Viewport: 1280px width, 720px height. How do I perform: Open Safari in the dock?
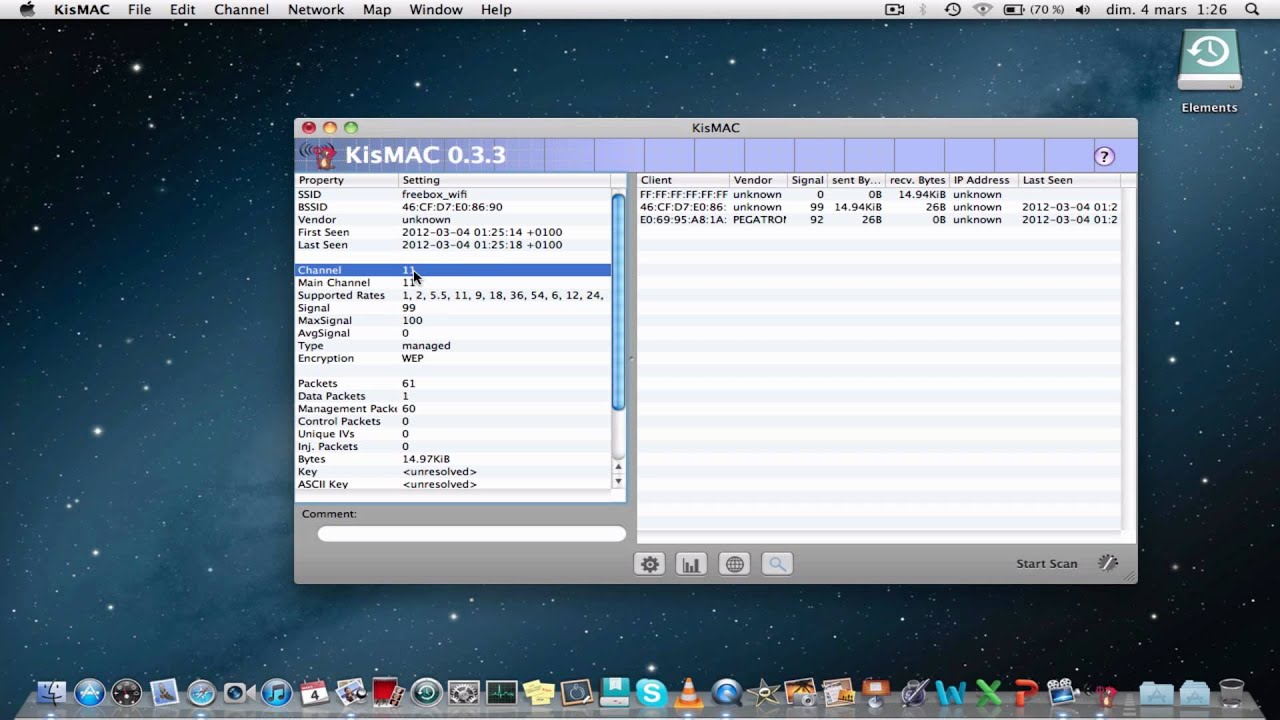click(x=201, y=692)
